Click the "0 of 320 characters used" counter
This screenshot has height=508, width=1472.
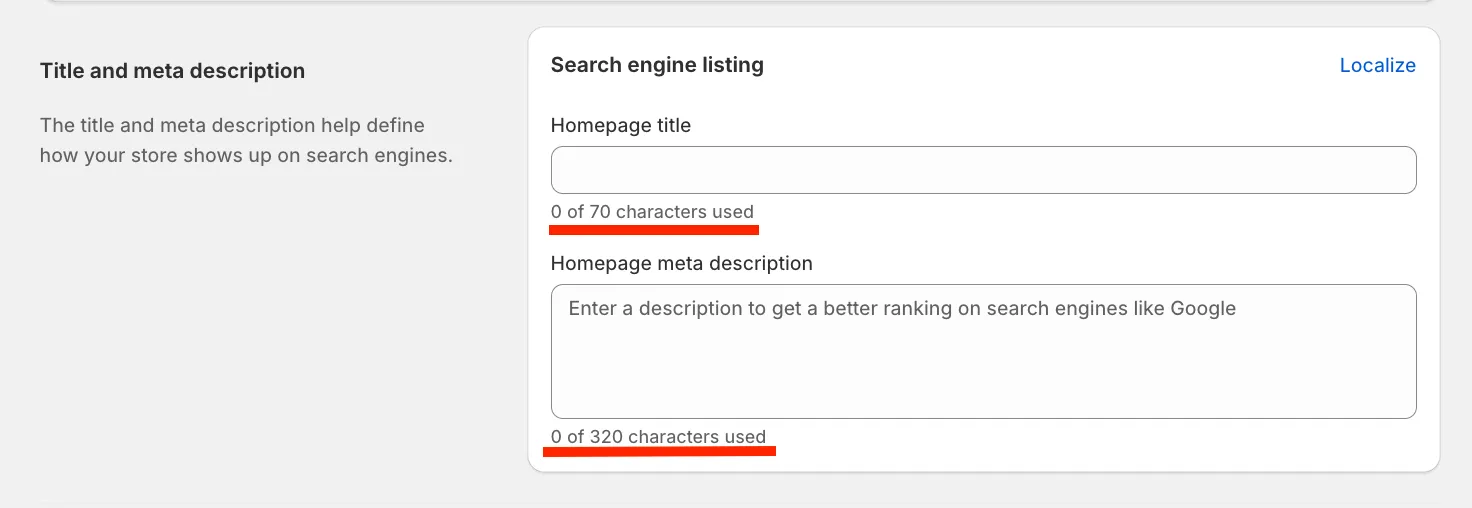pos(658,437)
